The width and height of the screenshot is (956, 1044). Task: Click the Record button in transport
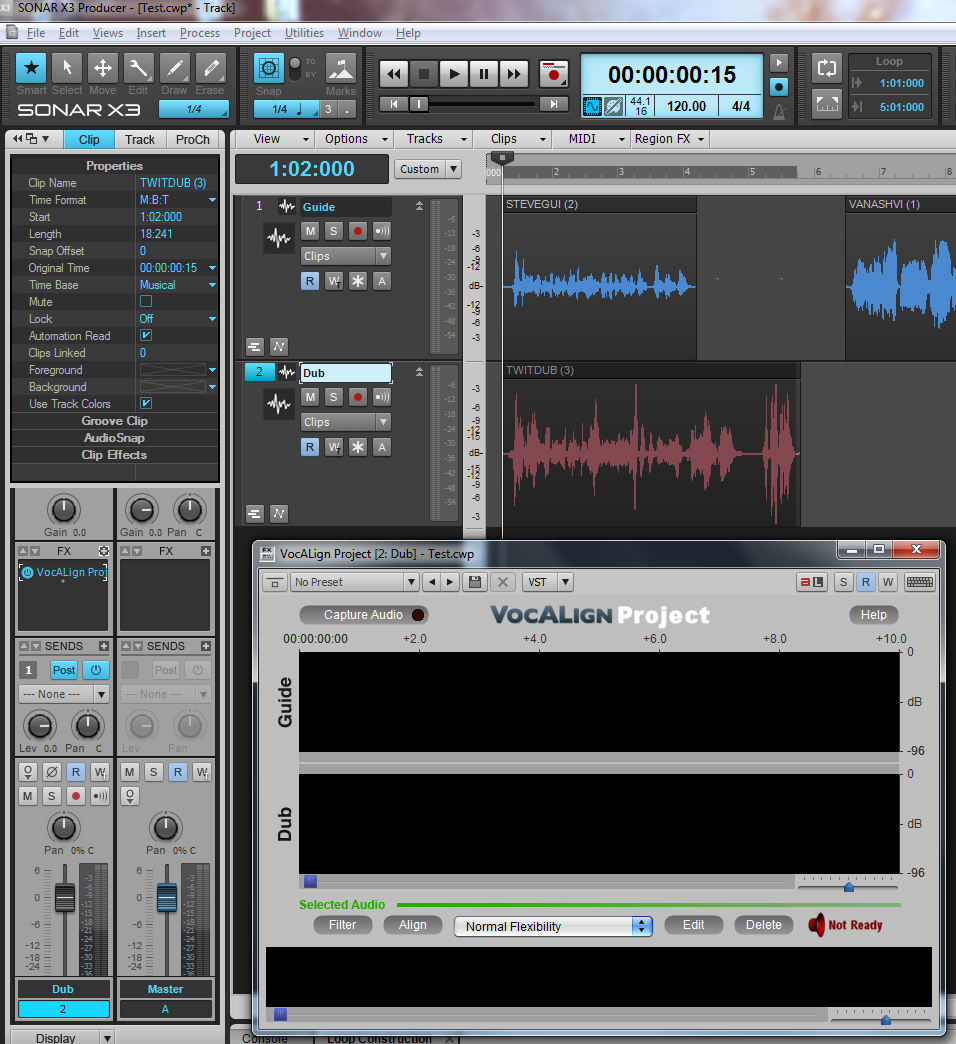coord(553,73)
